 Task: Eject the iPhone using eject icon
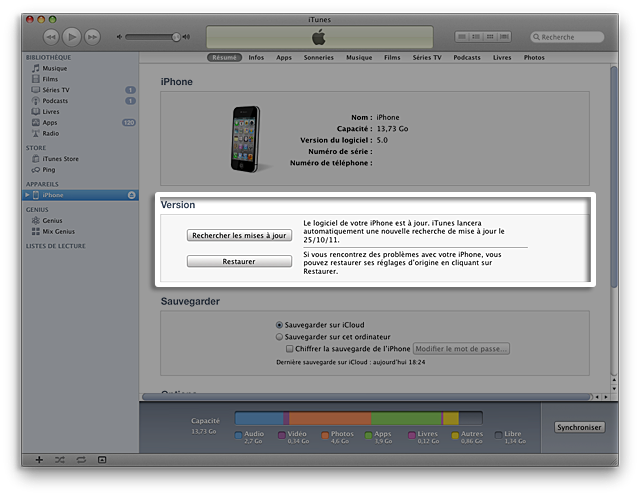point(131,195)
